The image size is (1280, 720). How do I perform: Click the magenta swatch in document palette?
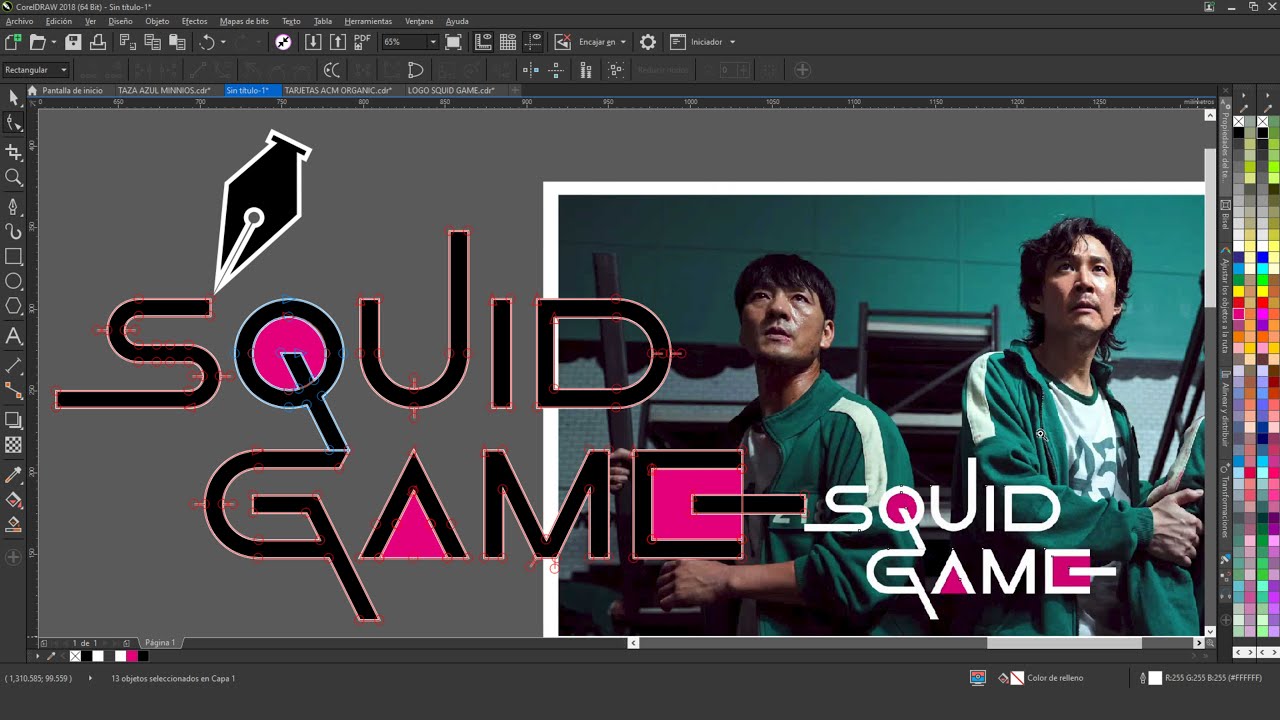[x=131, y=656]
